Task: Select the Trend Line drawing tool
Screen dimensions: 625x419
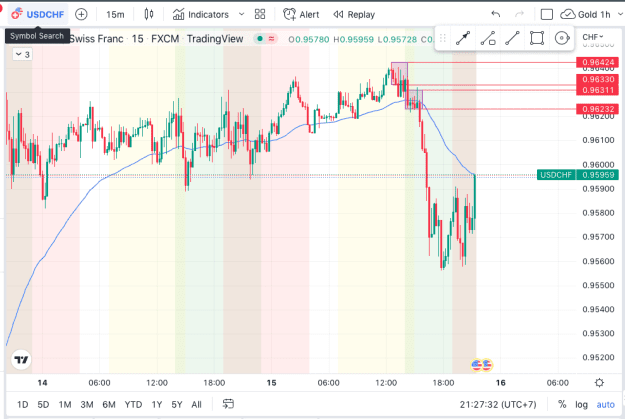Action: [x=512, y=38]
